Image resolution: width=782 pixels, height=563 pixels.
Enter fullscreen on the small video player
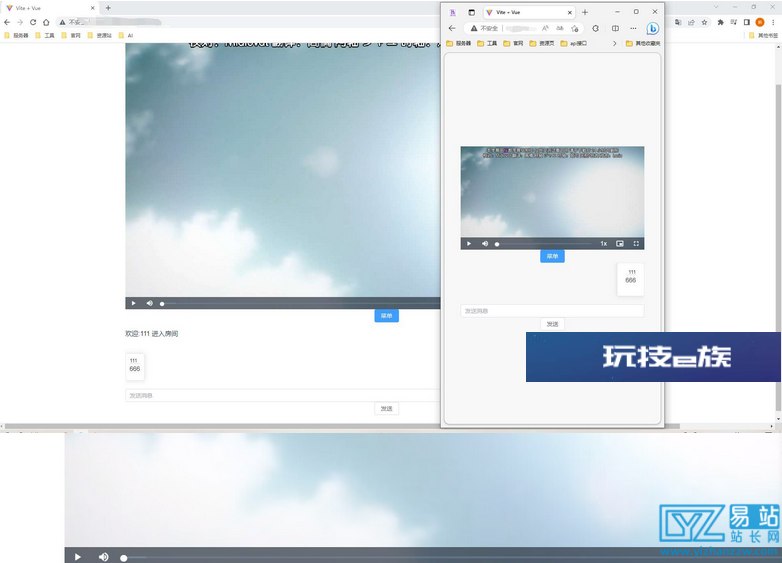click(x=636, y=243)
